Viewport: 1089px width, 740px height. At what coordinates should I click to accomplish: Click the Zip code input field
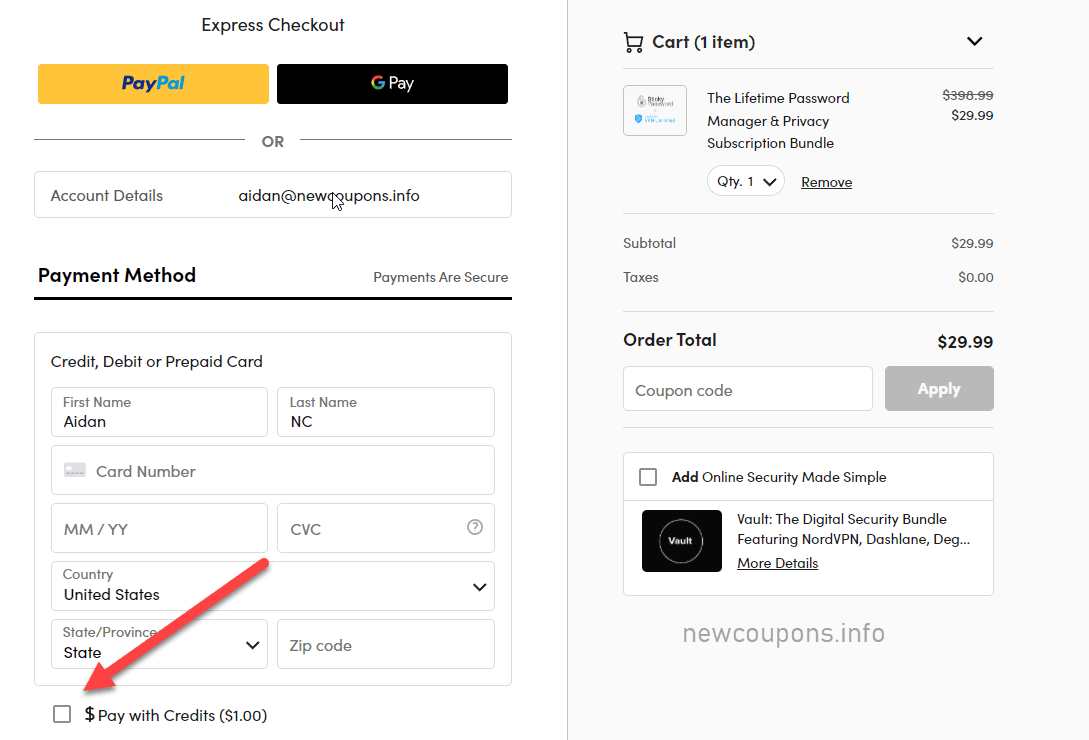[x=385, y=644]
